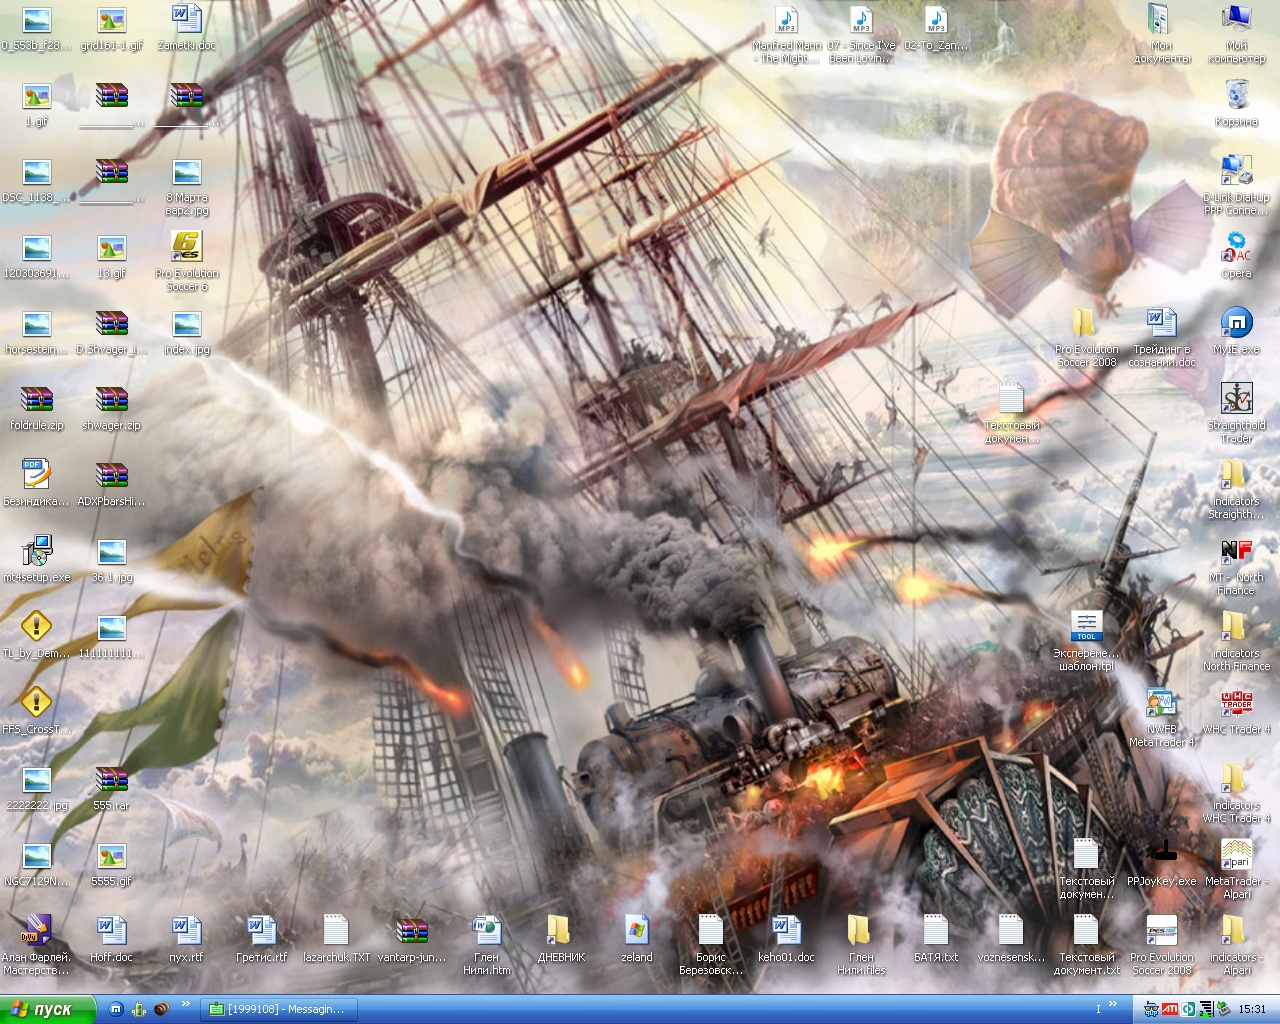Select the MyIE.exe browser icon
The width and height of the screenshot is (1280, 1024).
point(1236,325)
